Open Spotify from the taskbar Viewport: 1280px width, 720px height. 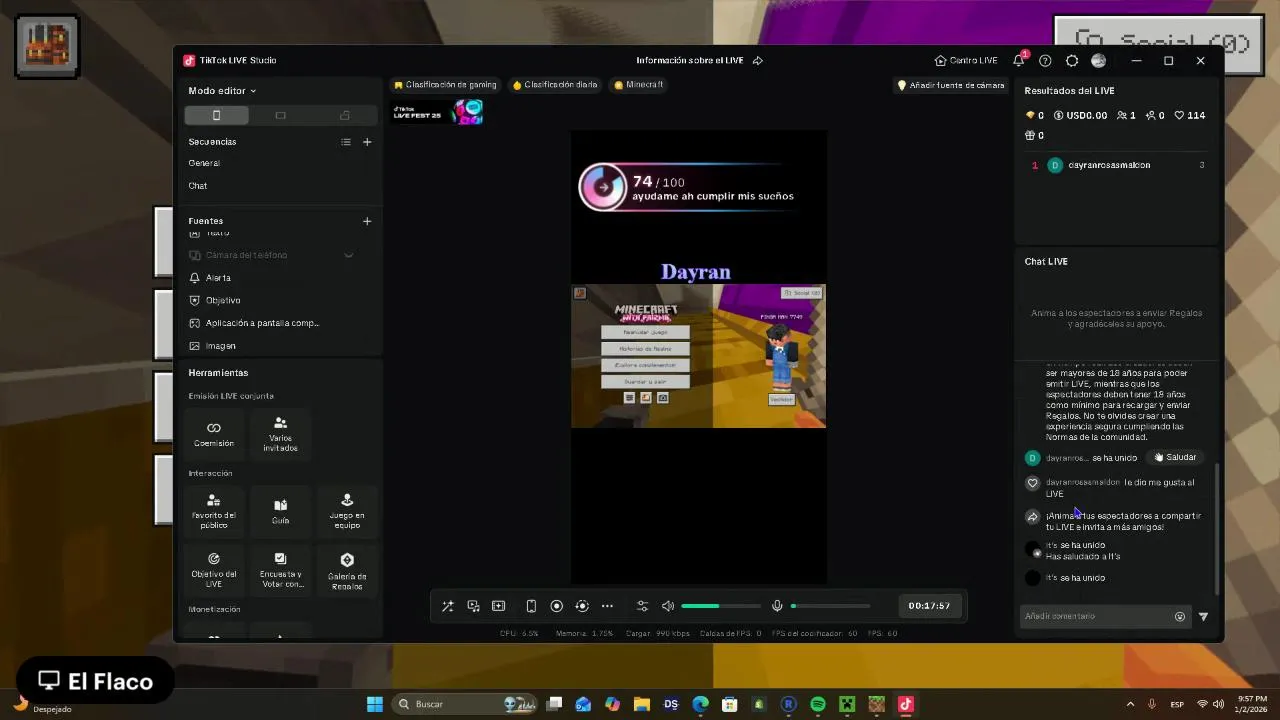(817, 704)
